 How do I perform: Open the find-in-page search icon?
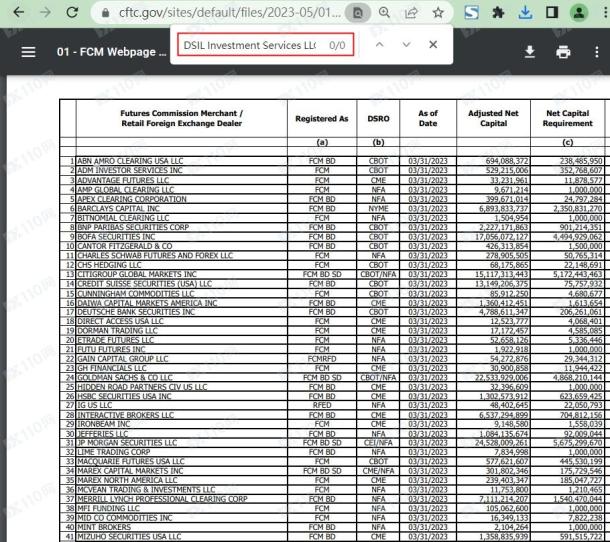[358, 13]
